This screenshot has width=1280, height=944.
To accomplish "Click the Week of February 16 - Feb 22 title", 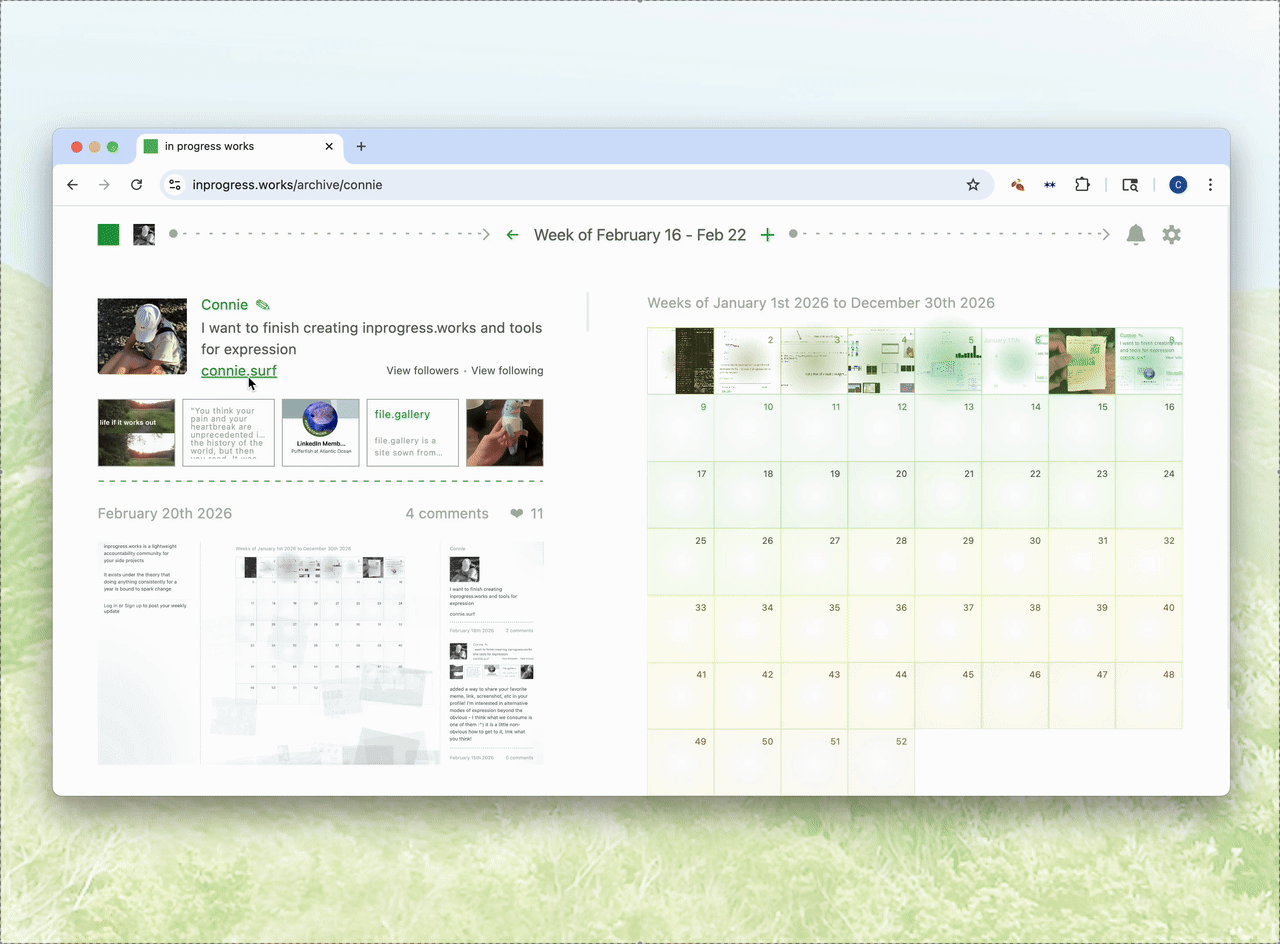I will tap(640, 235).
